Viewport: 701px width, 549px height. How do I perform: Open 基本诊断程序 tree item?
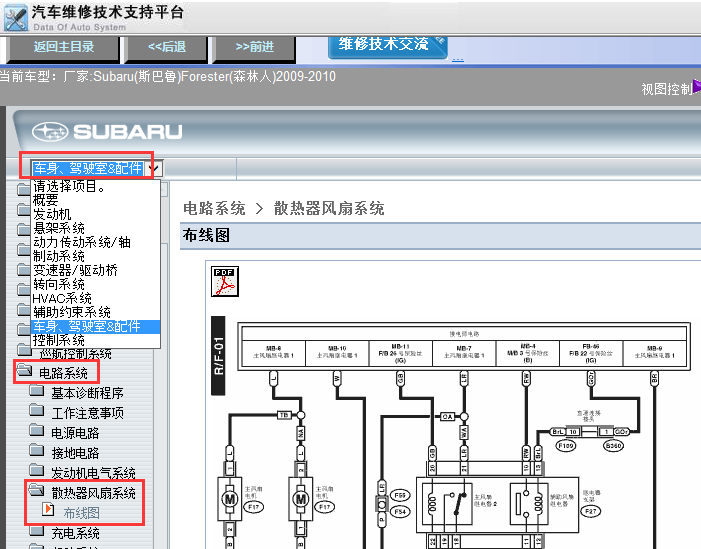[x=87, y=393]
